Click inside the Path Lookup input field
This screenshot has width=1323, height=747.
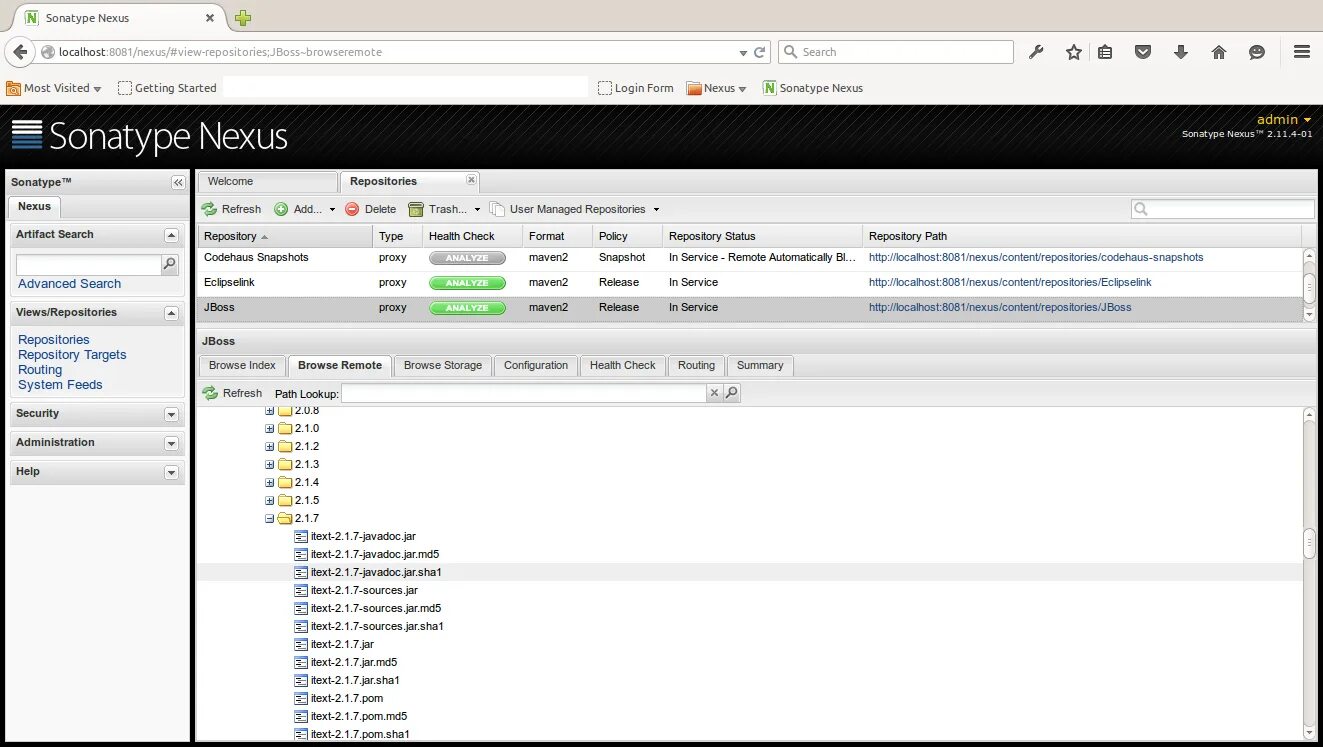tap(520, 393)
